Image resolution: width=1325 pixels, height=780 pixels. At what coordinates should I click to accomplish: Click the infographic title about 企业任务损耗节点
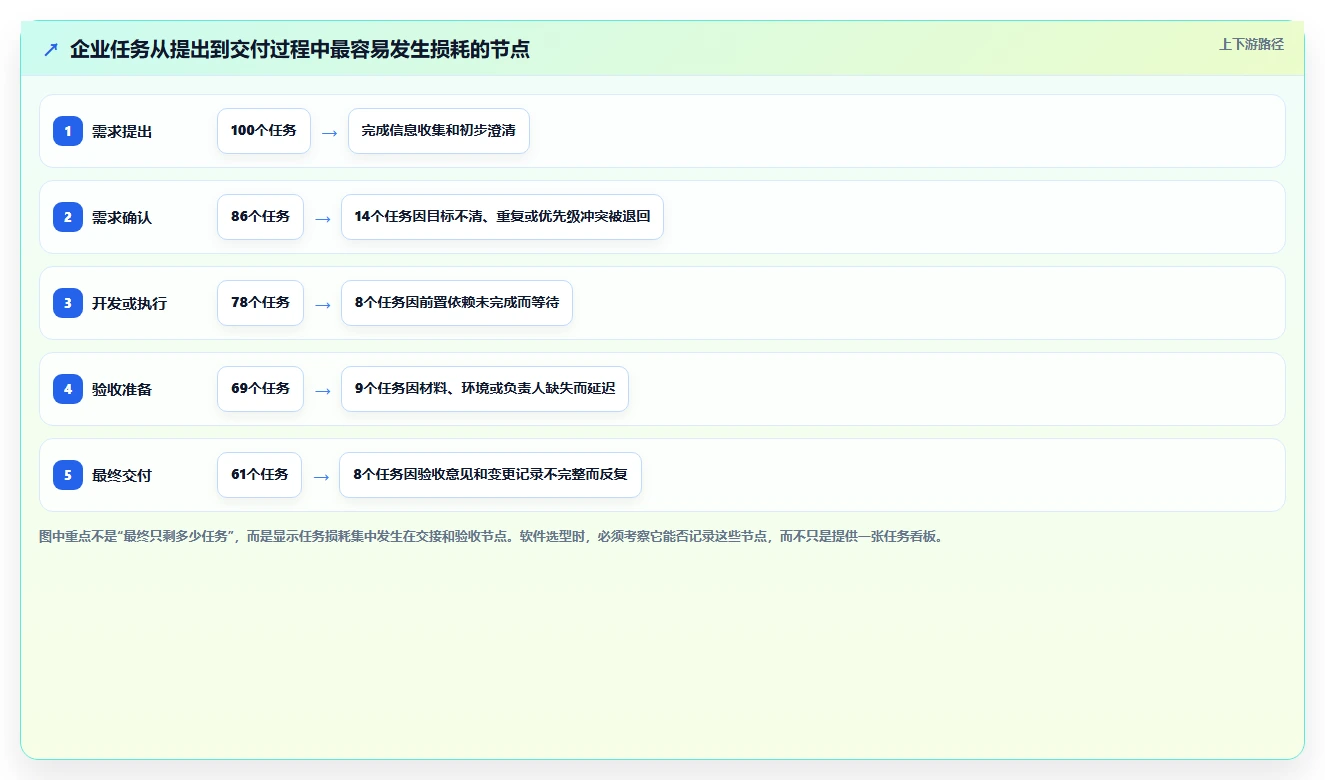300,49
